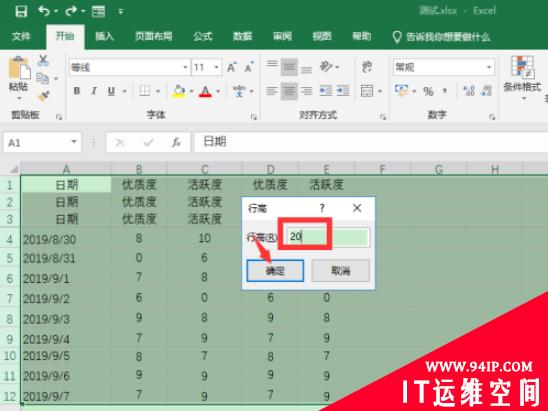The image size is (548, 411).
Task: Click the 确定 button in row height dialog
Action: pyautogui.click(x=275, y=271)
